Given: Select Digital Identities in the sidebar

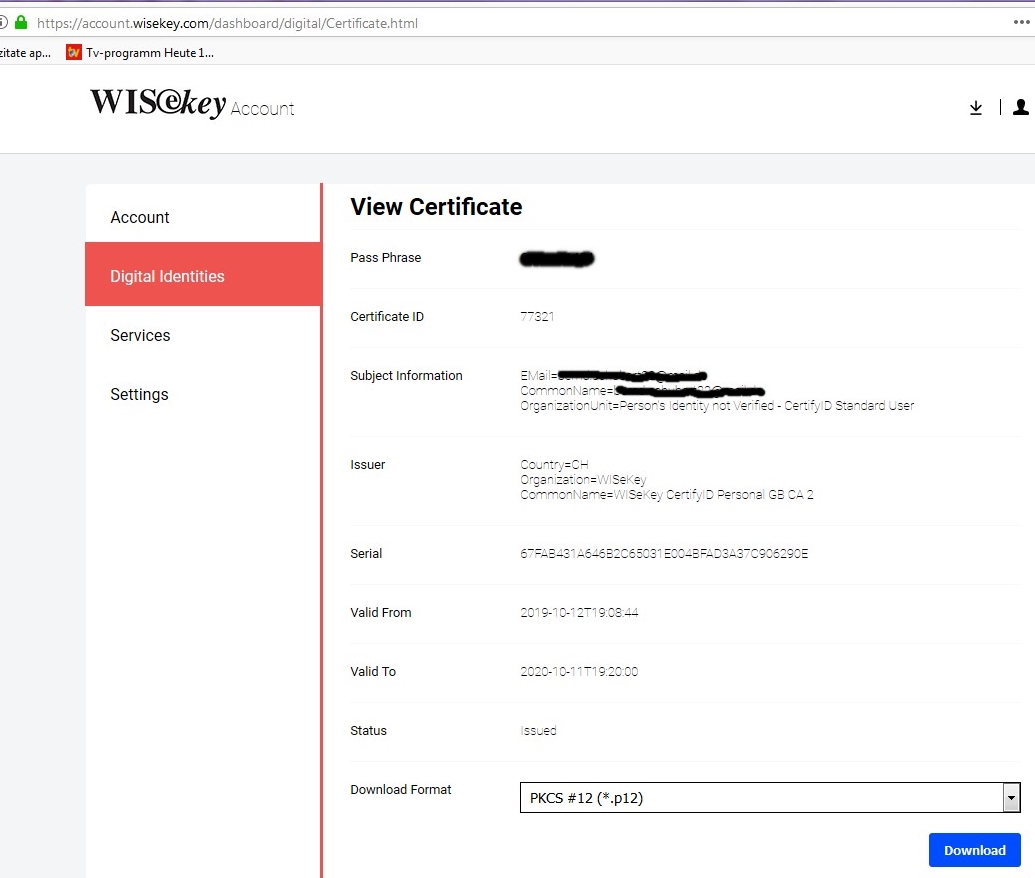Looking at the screenshot, I should coord(203,274).
